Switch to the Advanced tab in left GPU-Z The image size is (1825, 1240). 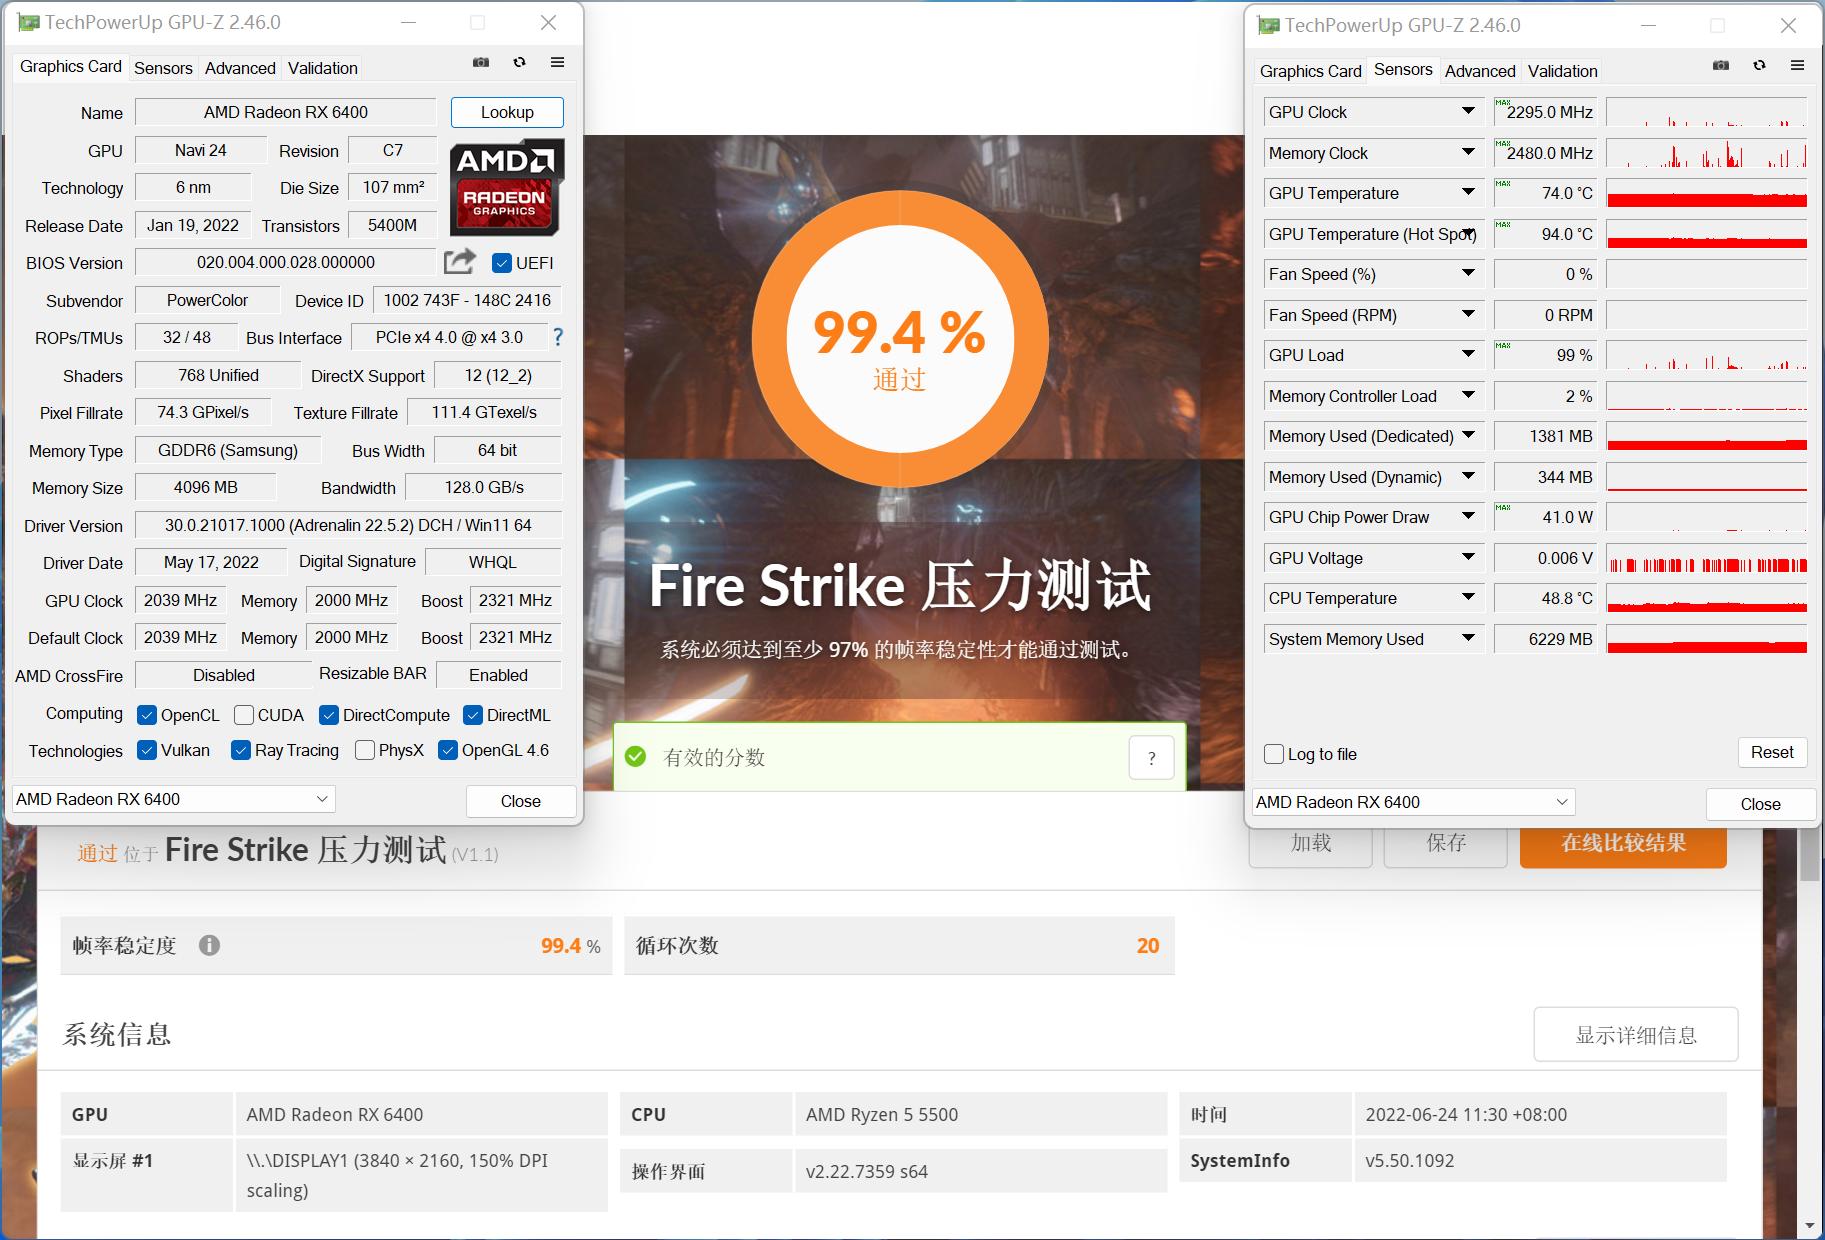tap(239, 67)
